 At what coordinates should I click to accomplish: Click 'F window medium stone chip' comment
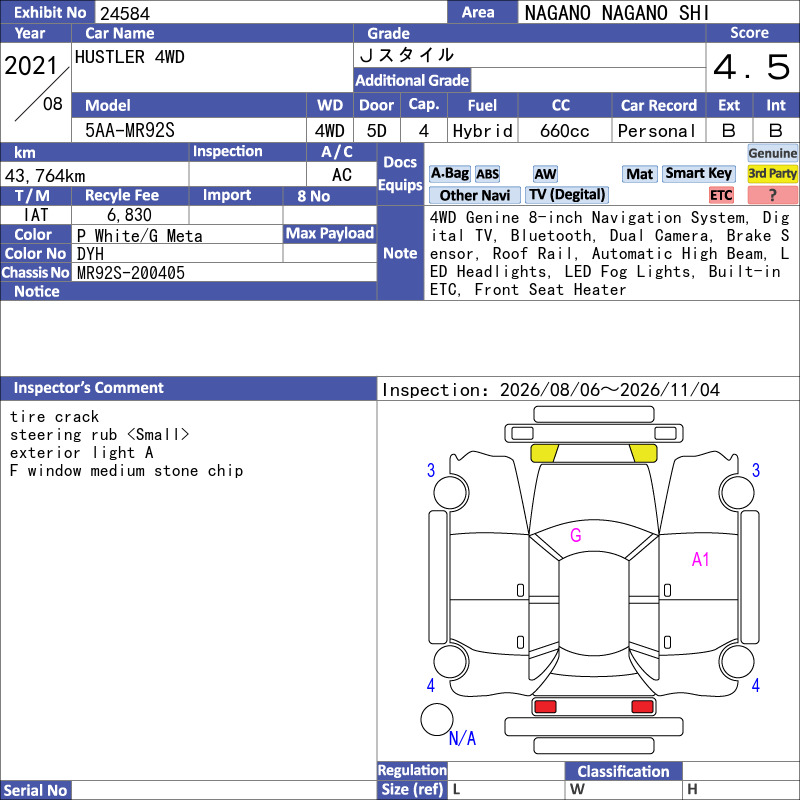127,470
